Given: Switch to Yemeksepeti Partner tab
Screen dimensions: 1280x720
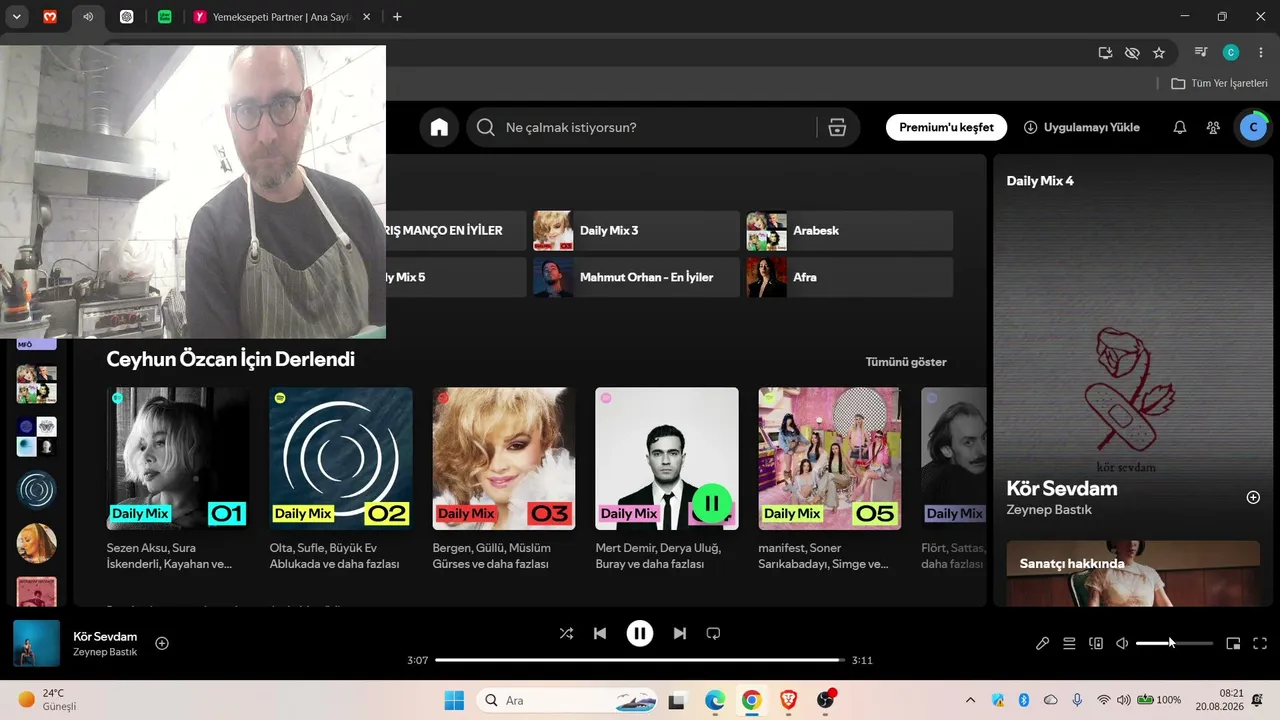Looking at the screenshot, I should point(283,17).
